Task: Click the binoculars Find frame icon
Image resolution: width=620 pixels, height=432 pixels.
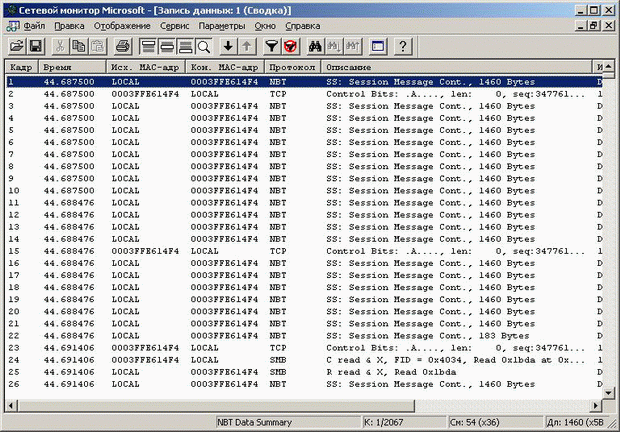Action: tap(314, 46)
